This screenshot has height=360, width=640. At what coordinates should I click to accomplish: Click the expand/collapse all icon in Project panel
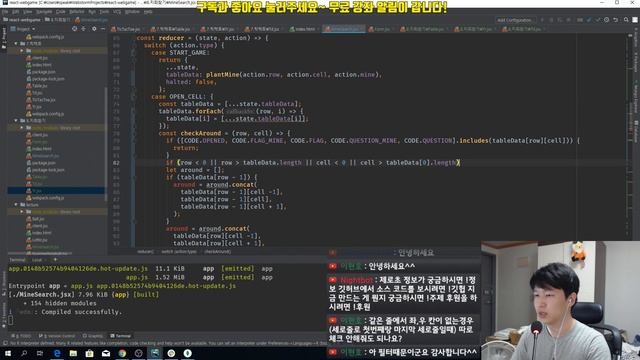pos(83,29)
